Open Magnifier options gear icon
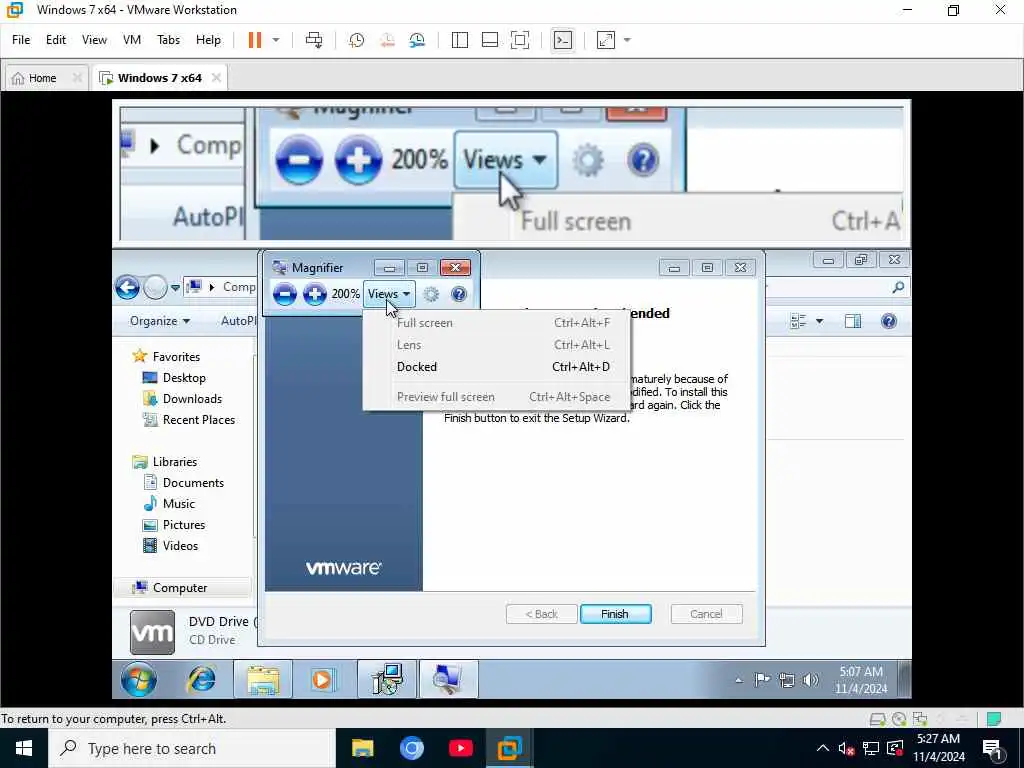 click(431, 294)
